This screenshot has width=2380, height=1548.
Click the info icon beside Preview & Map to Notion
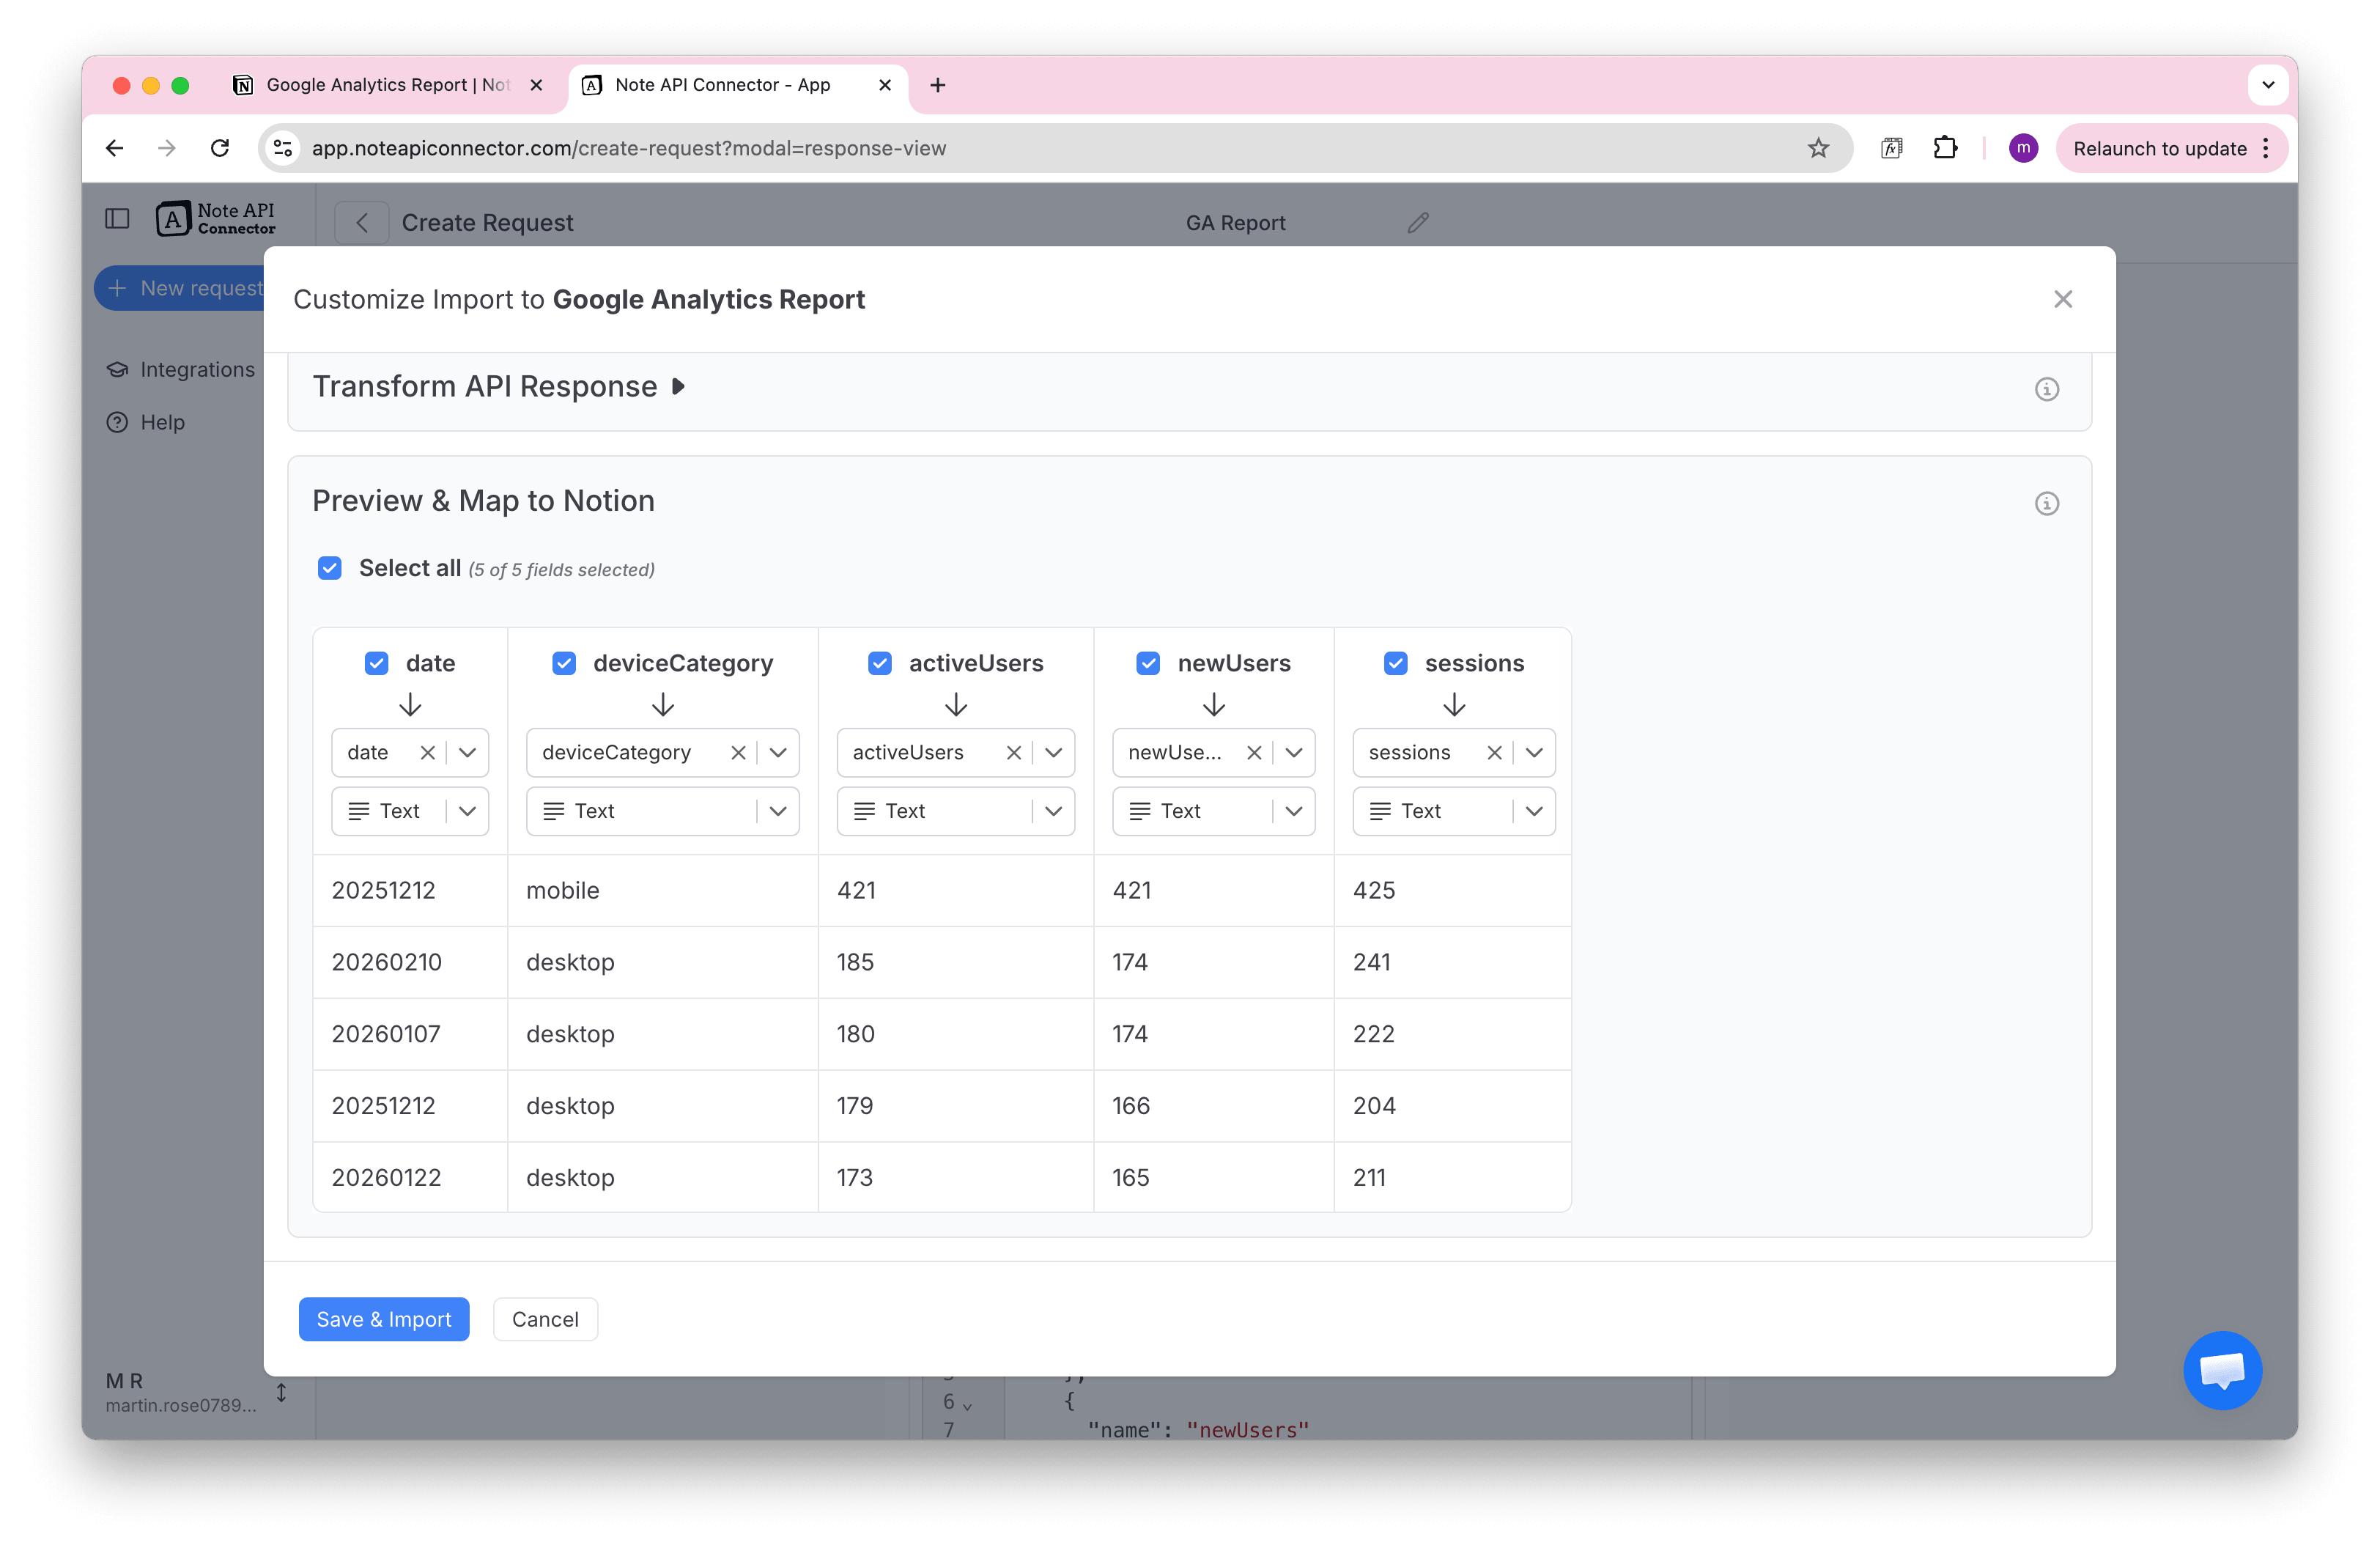point(2047,503)
